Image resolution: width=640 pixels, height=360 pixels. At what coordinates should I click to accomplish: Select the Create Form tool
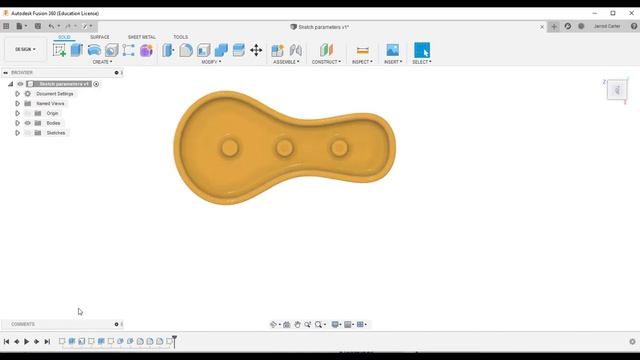click(x=146, y=50)
